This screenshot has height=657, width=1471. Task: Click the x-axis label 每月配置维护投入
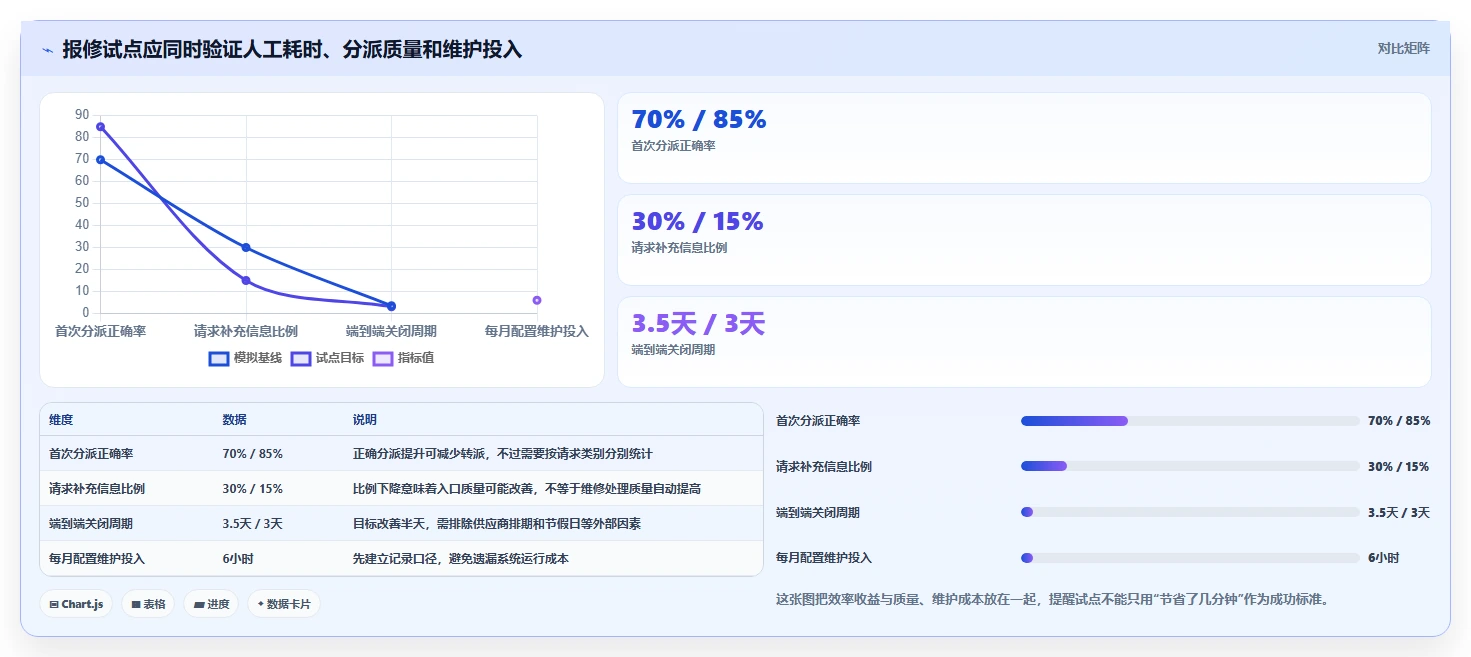[x=537, y=331]
